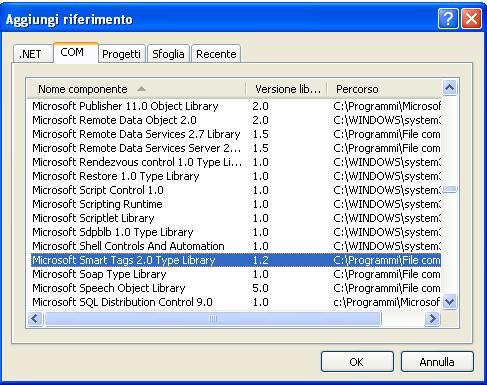The height and width of the screenshot is (385, 487).
Task: Click the path of Microsoft Publisher 11.0 row
Action: click(387, 106)
